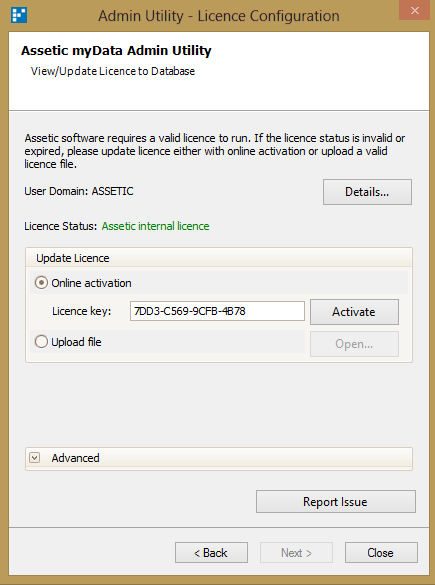Click the Upload file label text
This screenshot has width=435, height=585.
76,342
